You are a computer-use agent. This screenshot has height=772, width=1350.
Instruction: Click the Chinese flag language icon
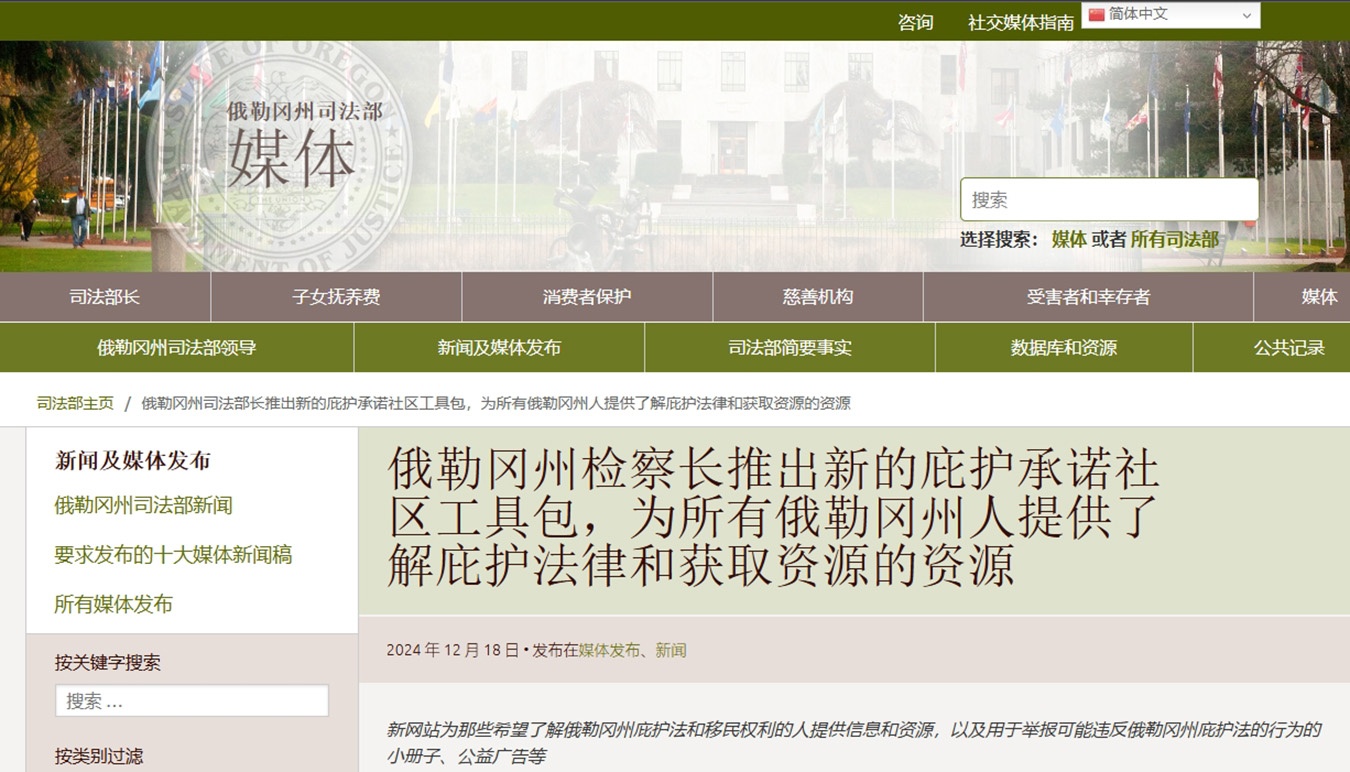[x=1096, y=14]
